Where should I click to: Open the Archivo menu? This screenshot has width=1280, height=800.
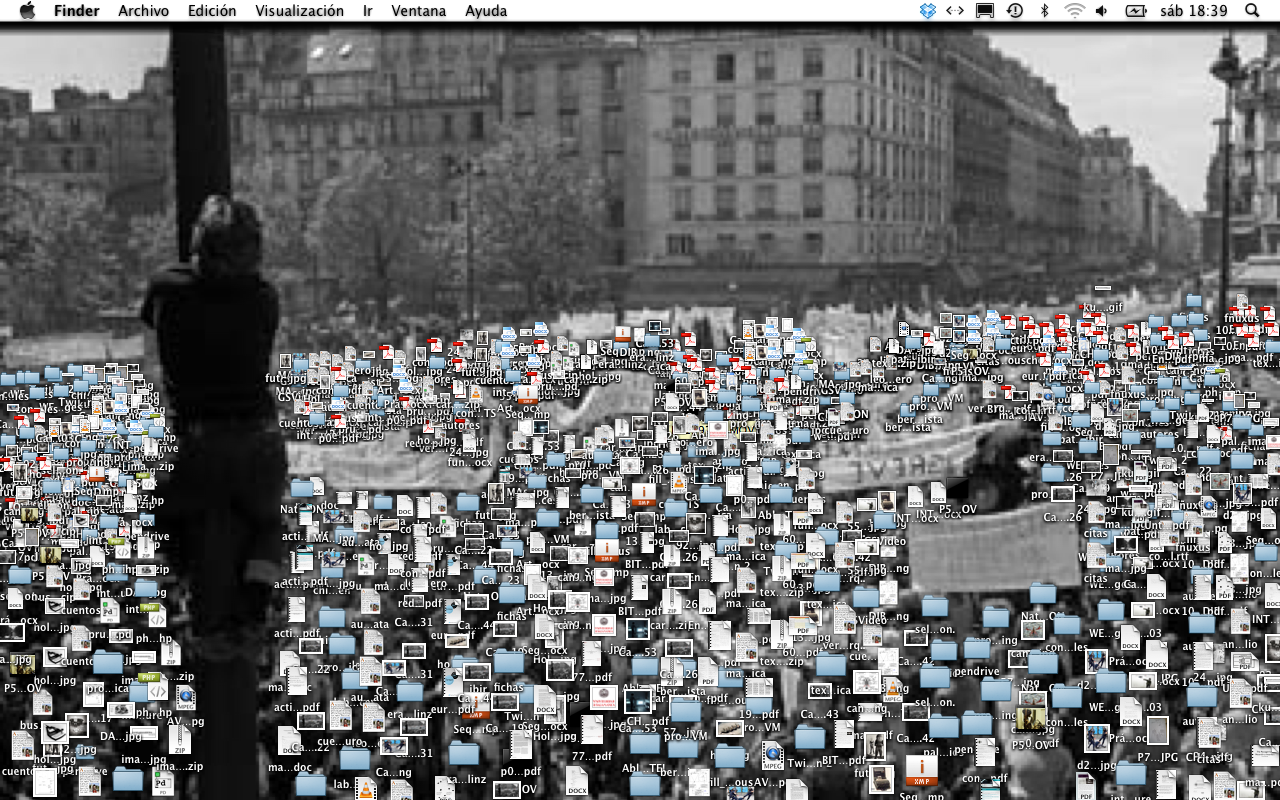[x=143, y=11]
